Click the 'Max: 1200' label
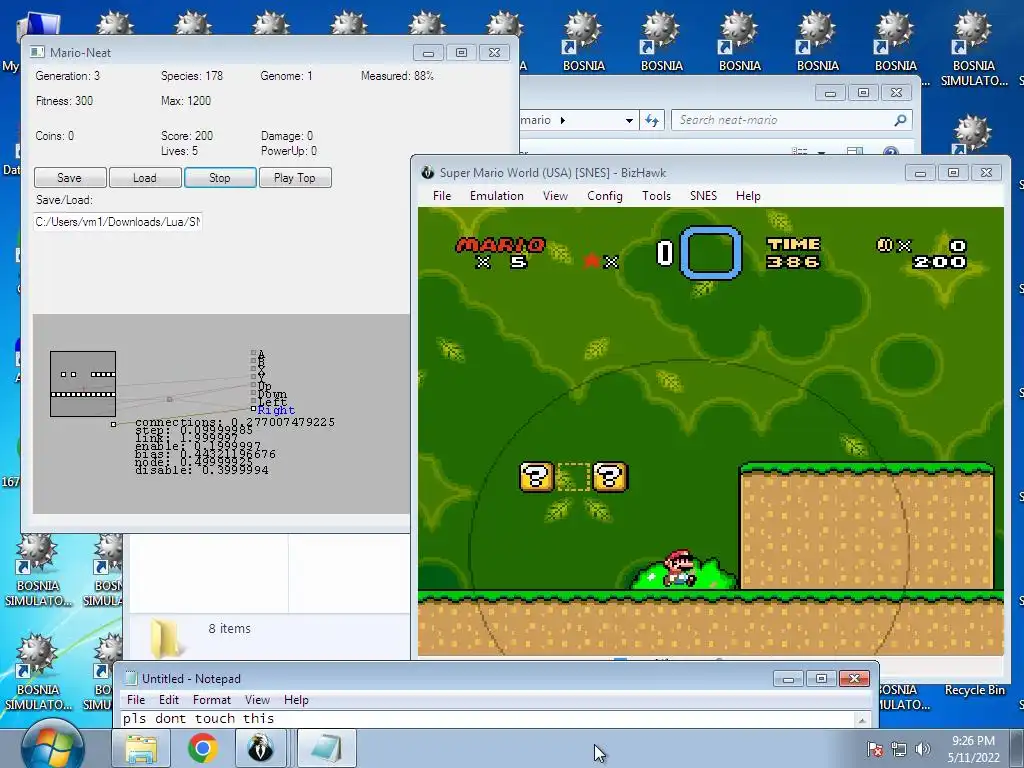1024x768 pixels. pos(185,101)
